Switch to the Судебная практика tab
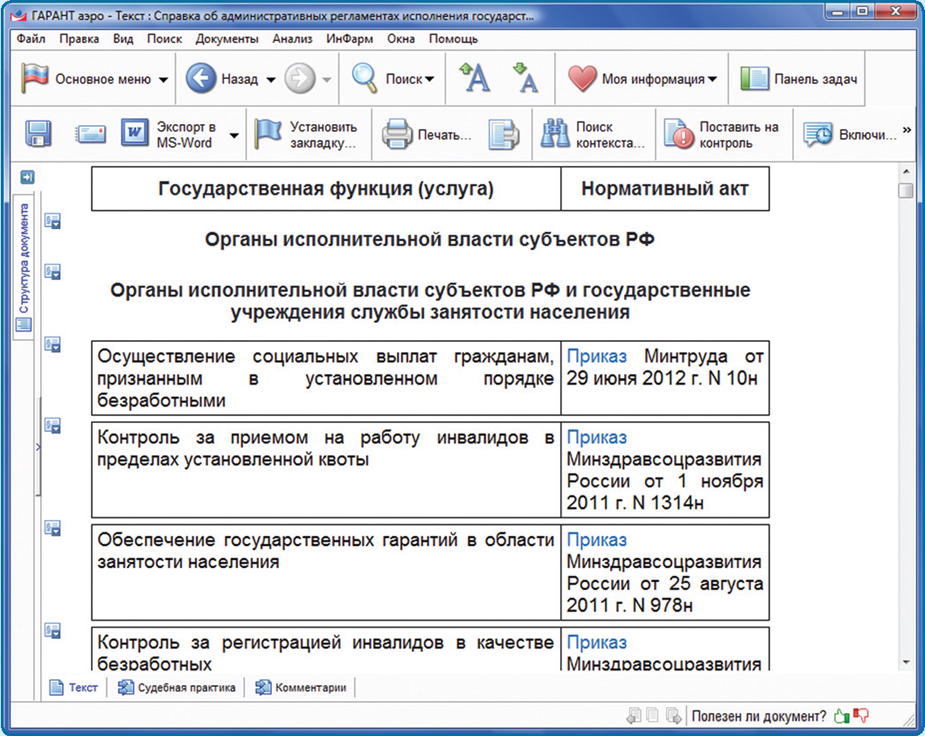Viewport: 925px width, 736px height. tap(177, 687)
